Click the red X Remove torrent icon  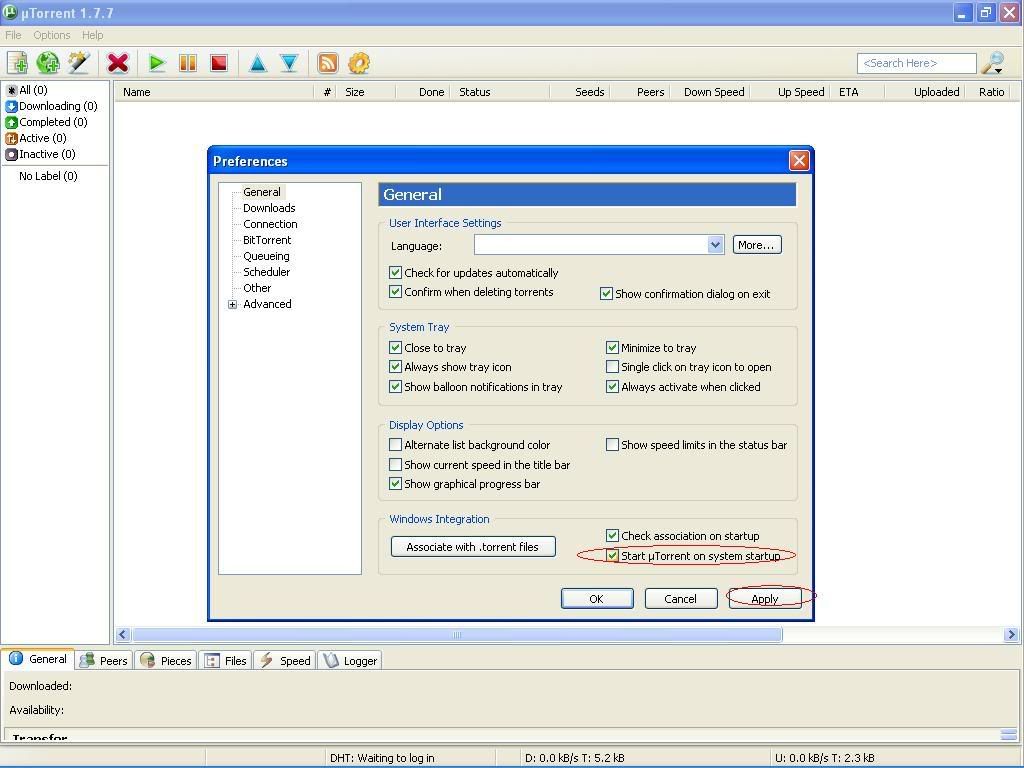[x=118, y=63]
